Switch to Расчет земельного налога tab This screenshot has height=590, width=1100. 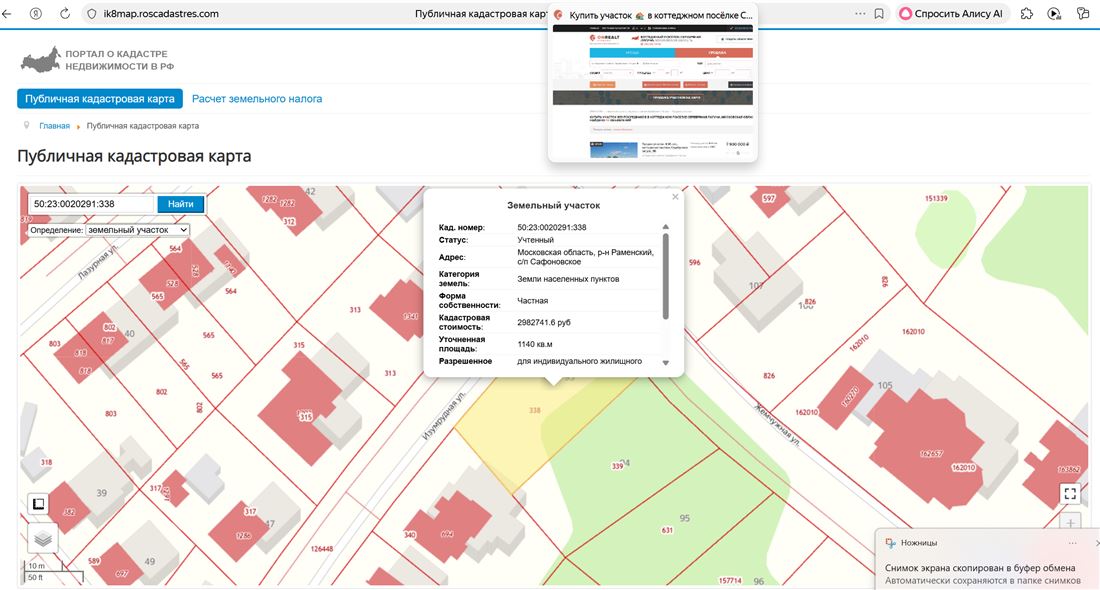pyautogui.click(x=257, y=99)
